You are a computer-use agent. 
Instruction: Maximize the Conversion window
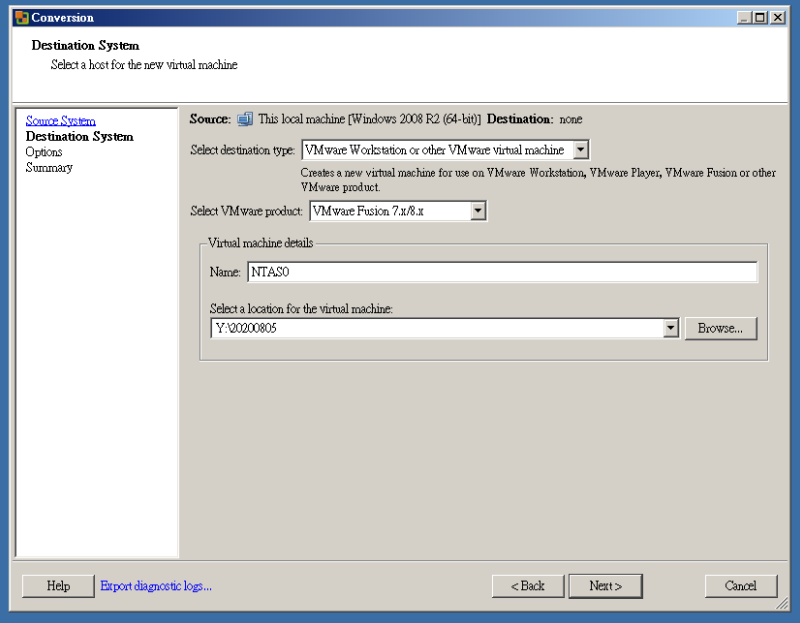point(760,18)
